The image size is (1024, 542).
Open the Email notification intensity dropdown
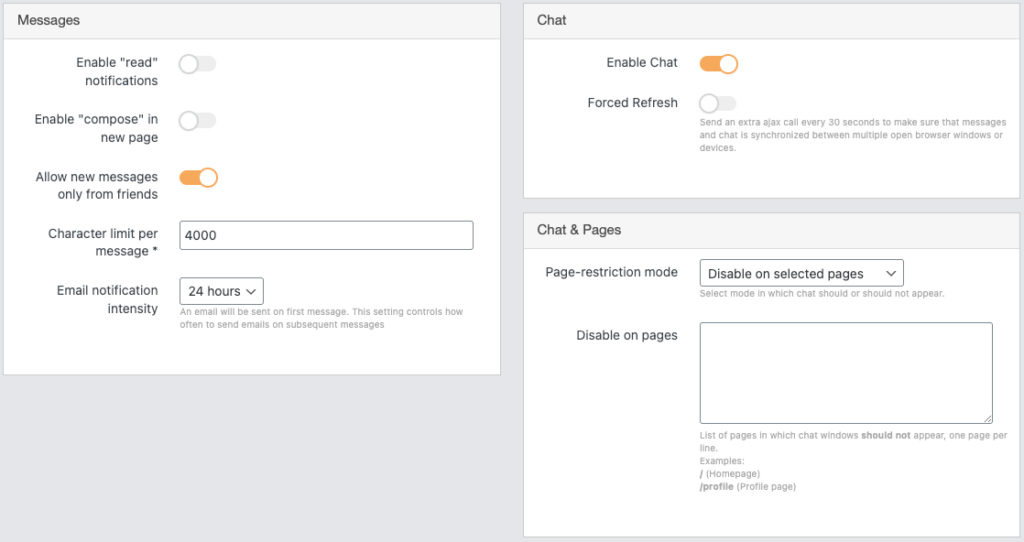[x=221, y=291]
